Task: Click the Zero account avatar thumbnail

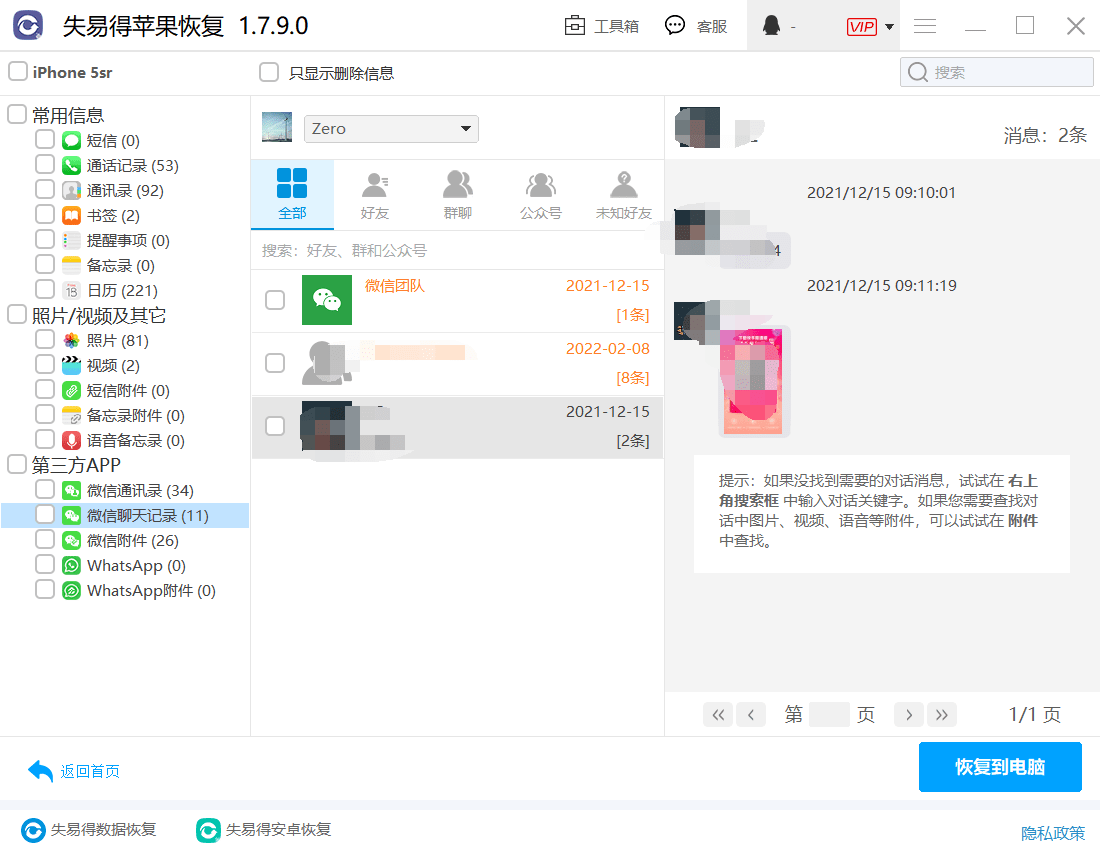Action: [277, 128]
